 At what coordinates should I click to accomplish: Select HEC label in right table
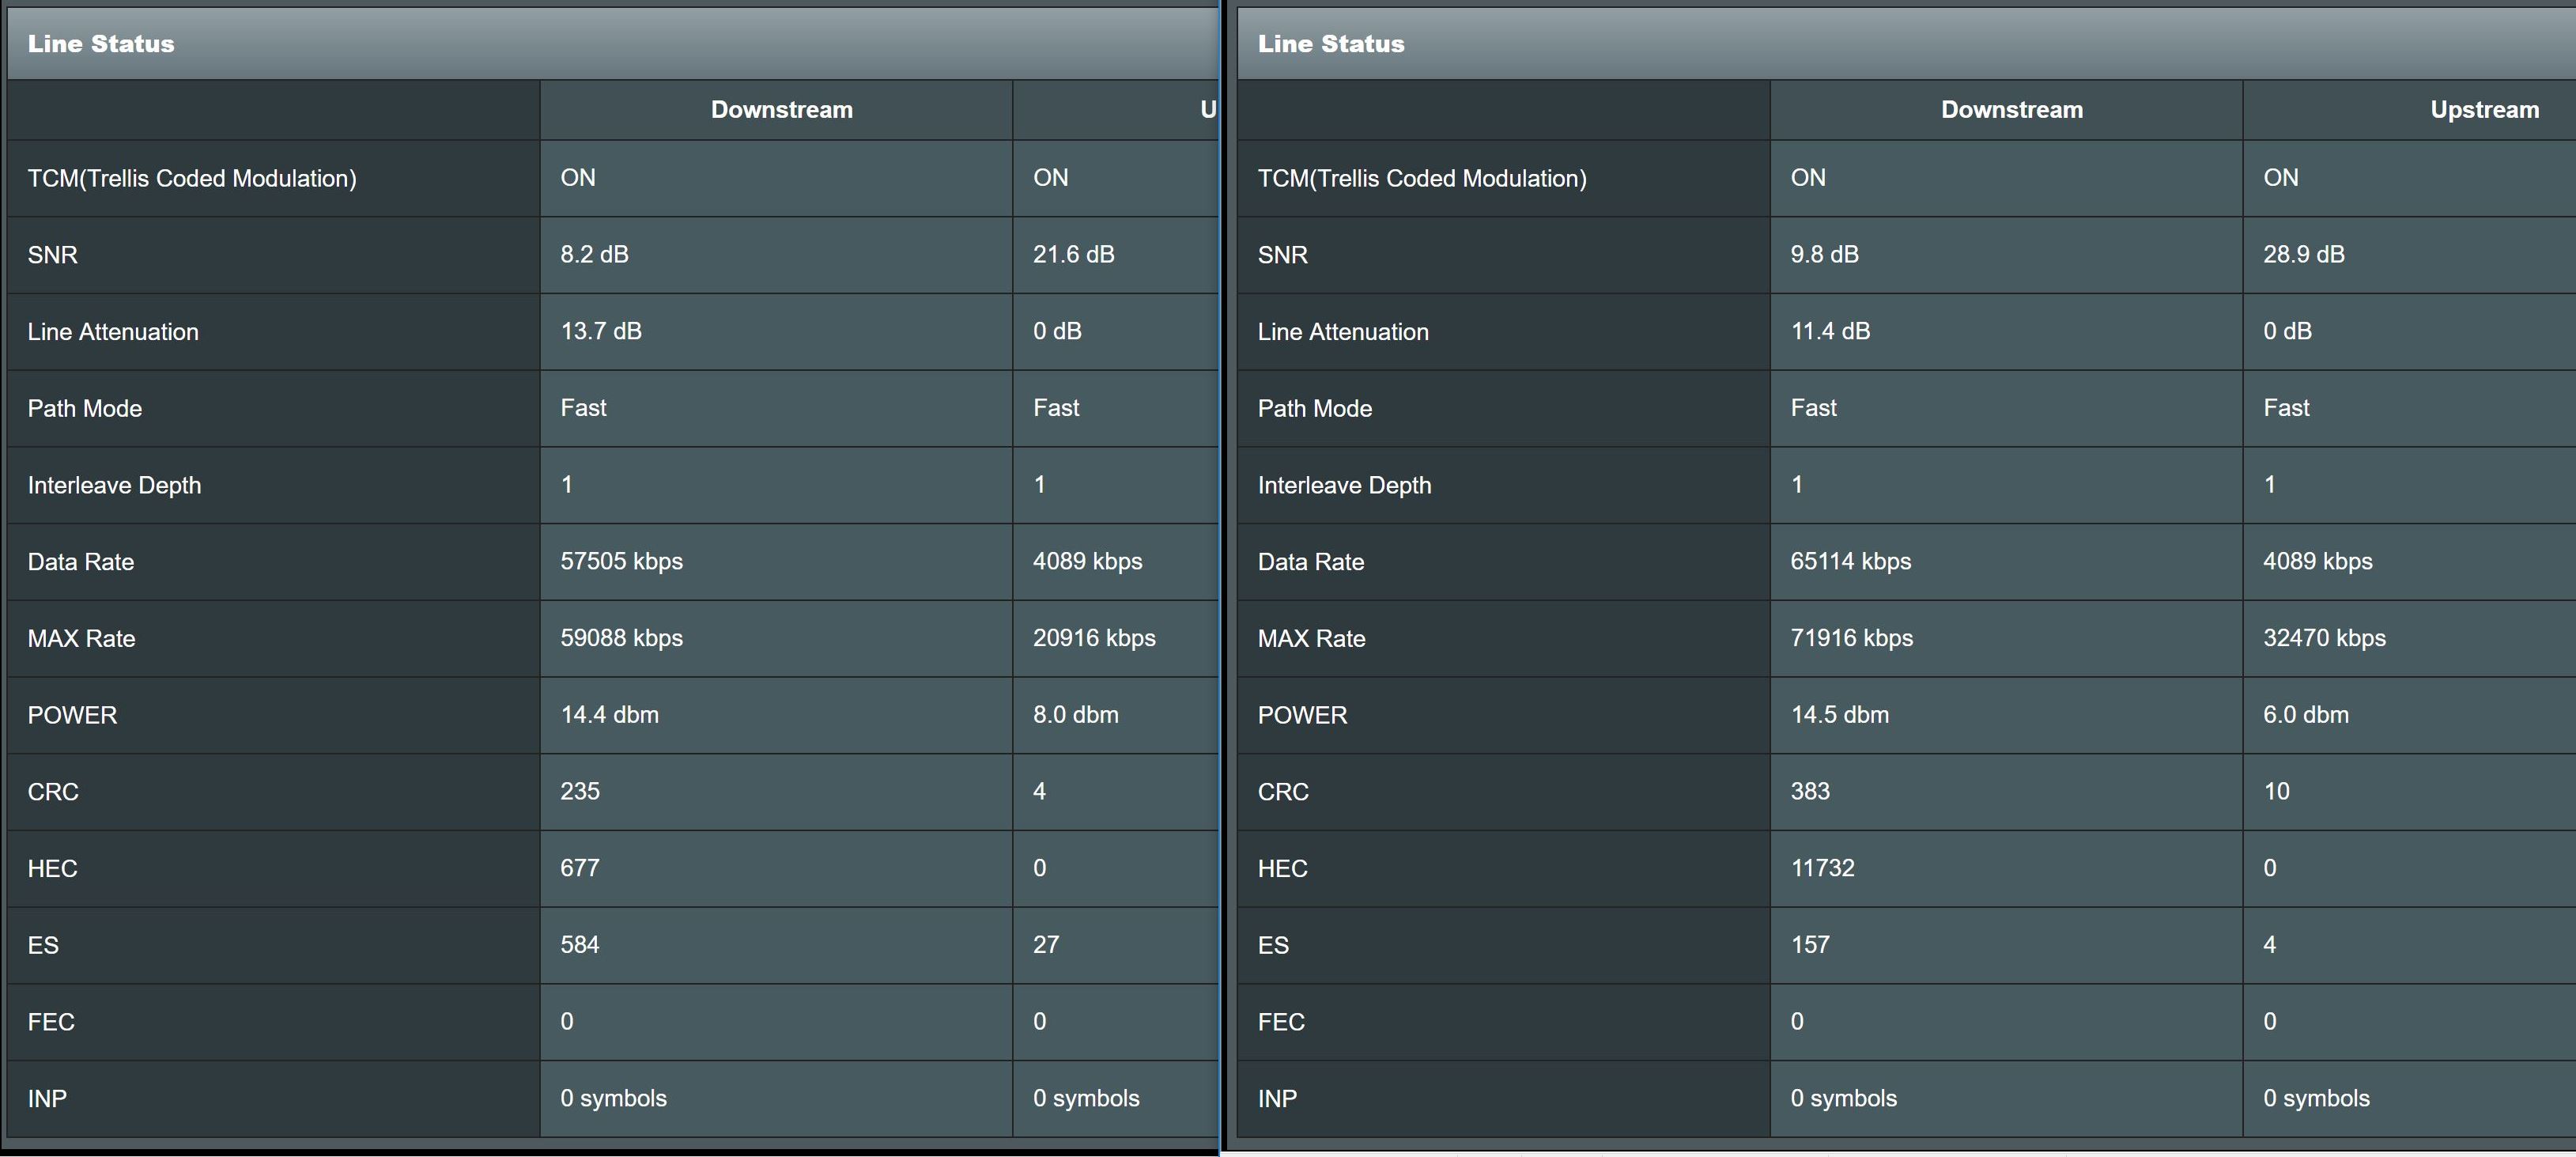(x=1282, y=869)
